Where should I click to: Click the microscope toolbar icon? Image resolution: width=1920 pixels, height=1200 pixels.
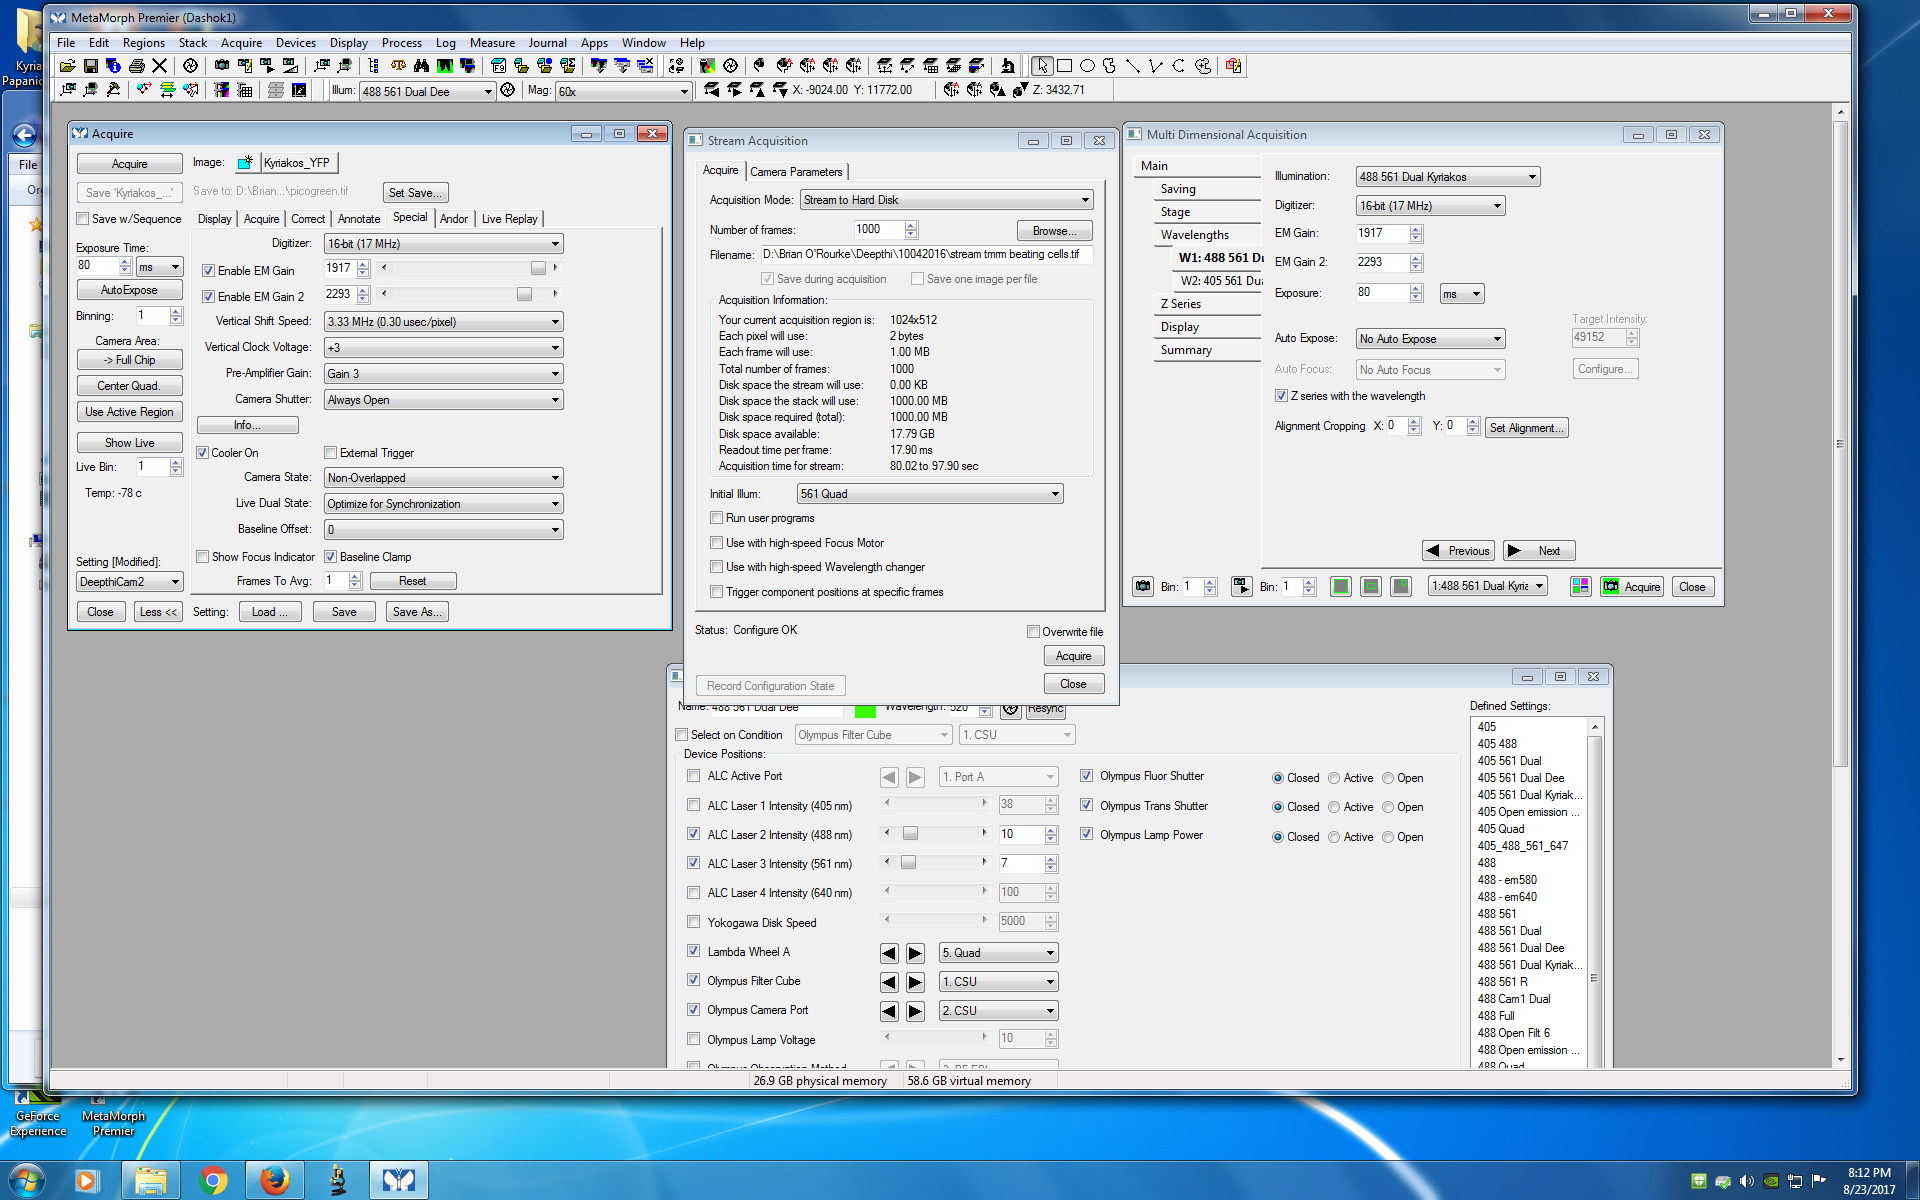click(1008, 66)
